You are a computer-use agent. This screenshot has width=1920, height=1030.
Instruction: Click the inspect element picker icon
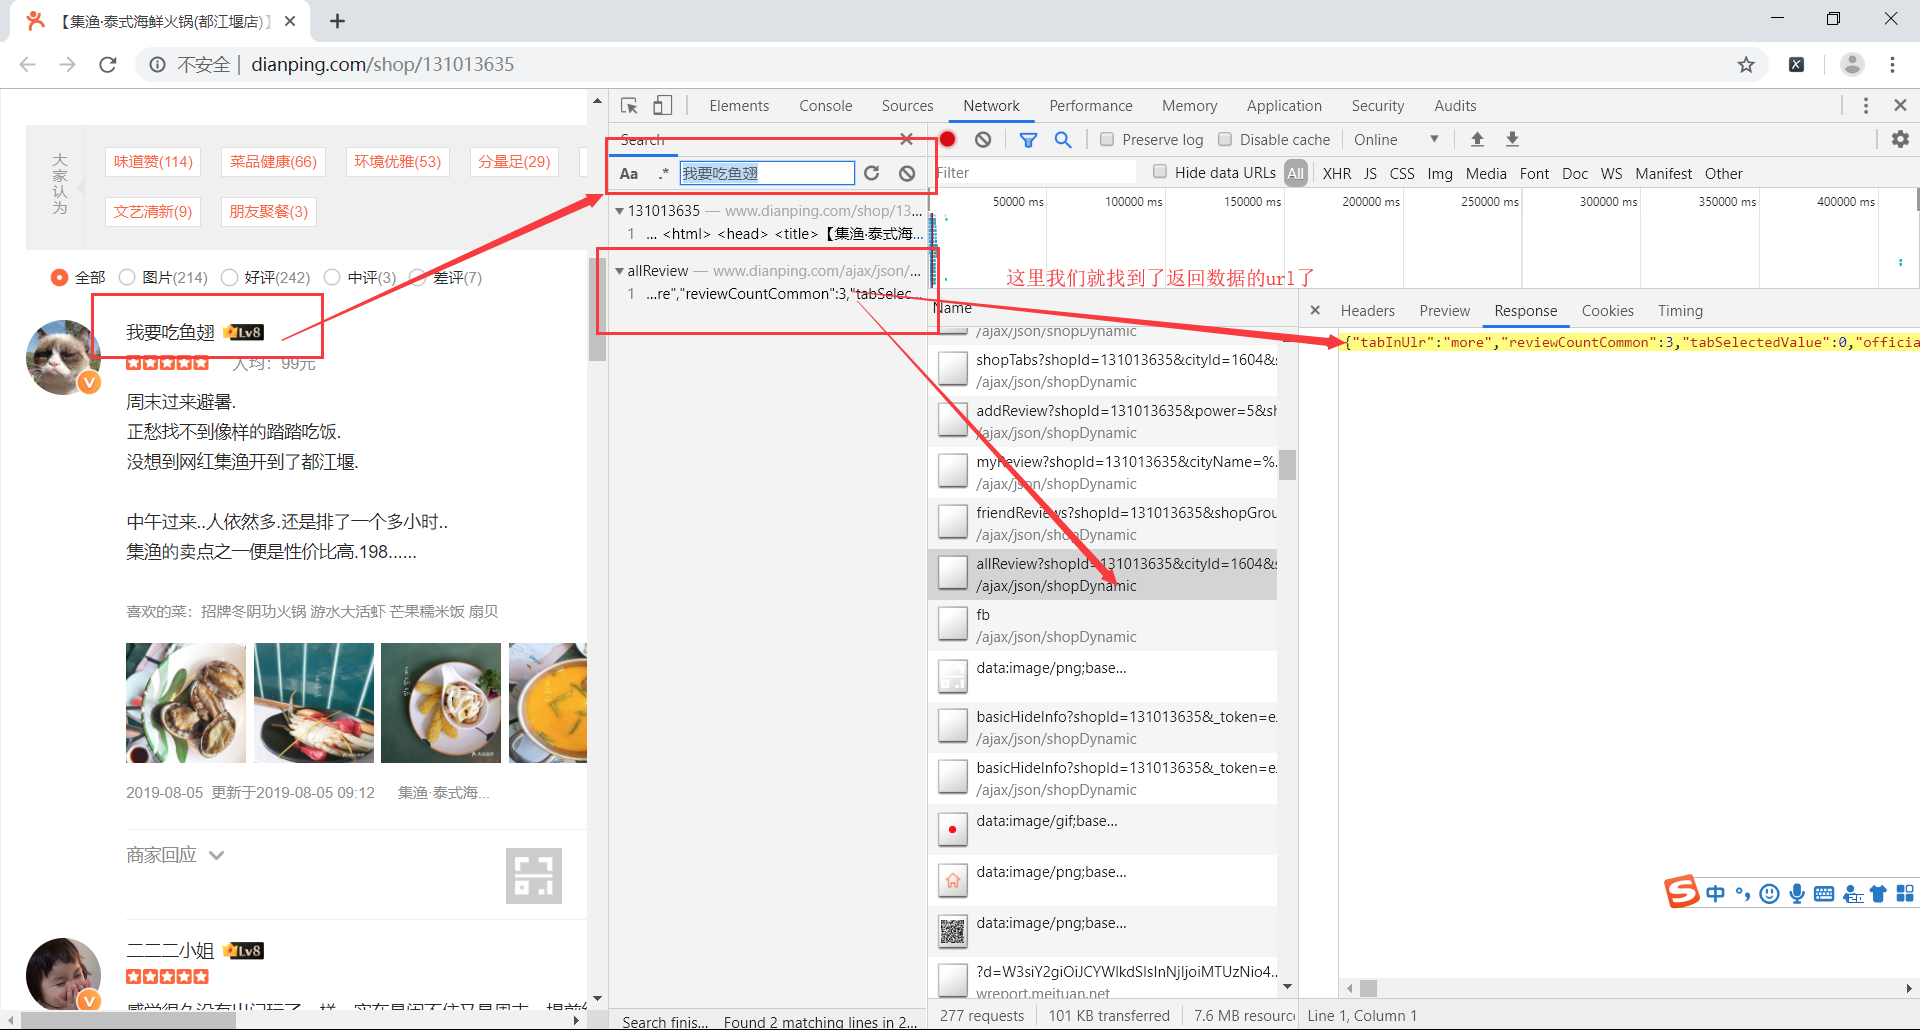[x=629, y=106]
